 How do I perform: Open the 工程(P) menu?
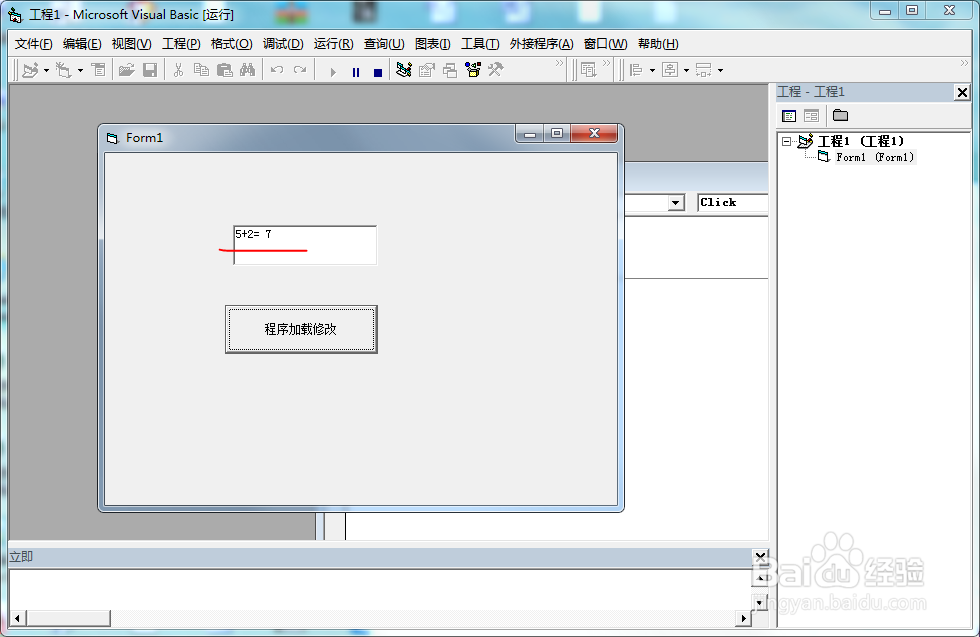(181, 44)
